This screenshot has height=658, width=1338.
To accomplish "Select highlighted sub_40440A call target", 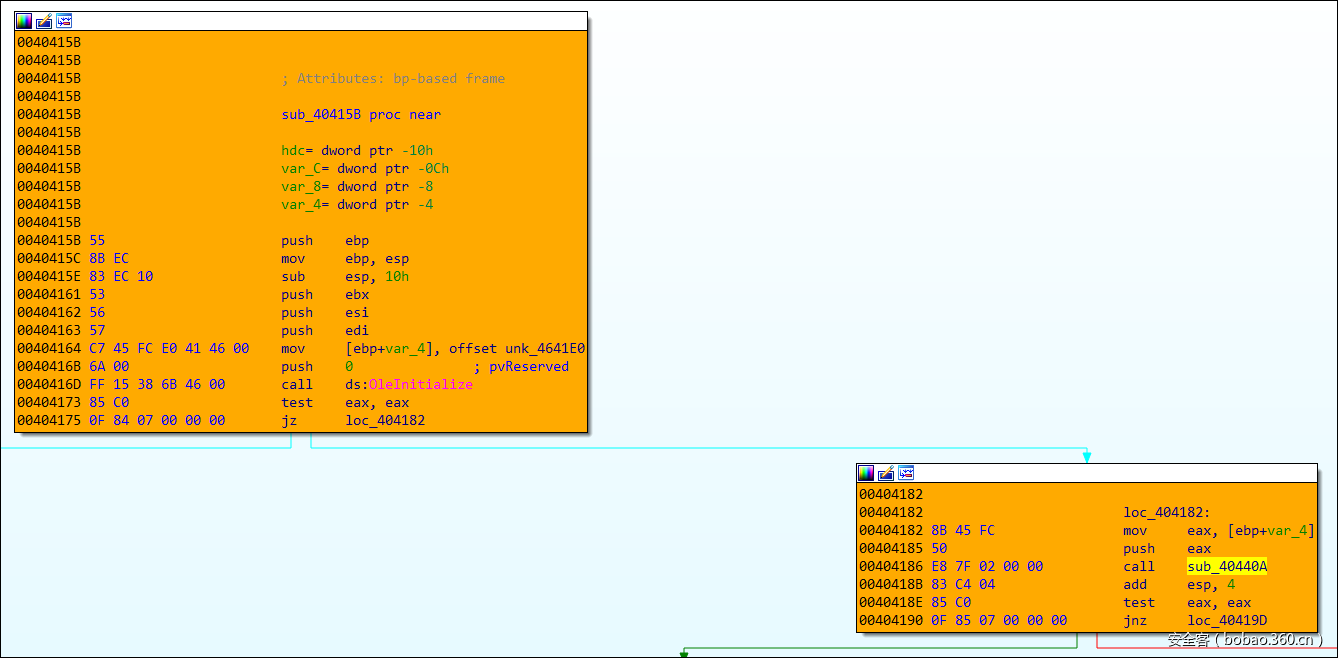I will pos(1227,567).
